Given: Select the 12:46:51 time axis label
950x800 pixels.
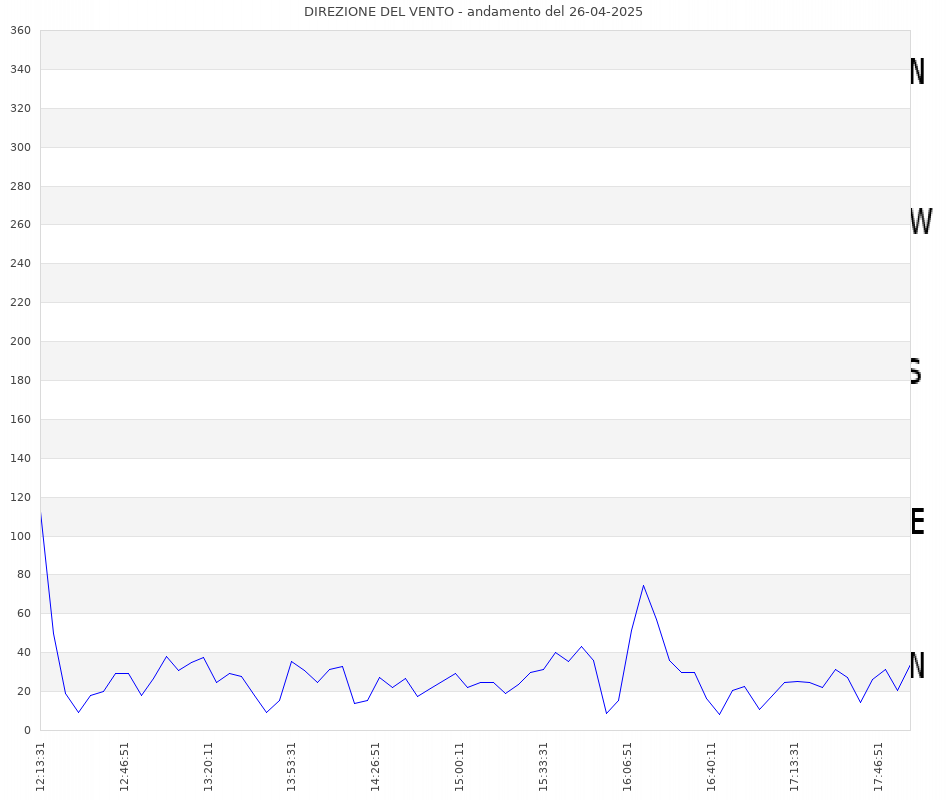Looking at the screenshot, I should click(125, 766).
